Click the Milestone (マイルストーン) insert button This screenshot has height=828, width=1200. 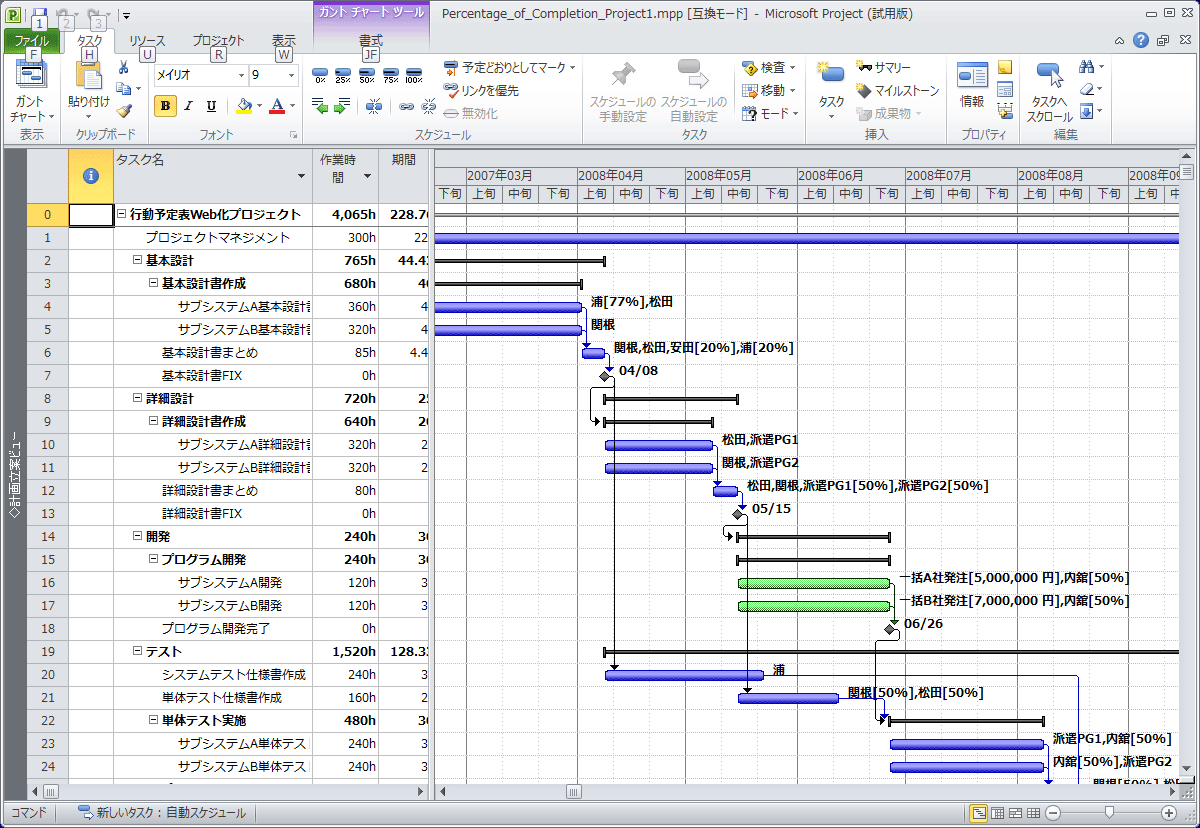tap(898, 90)
